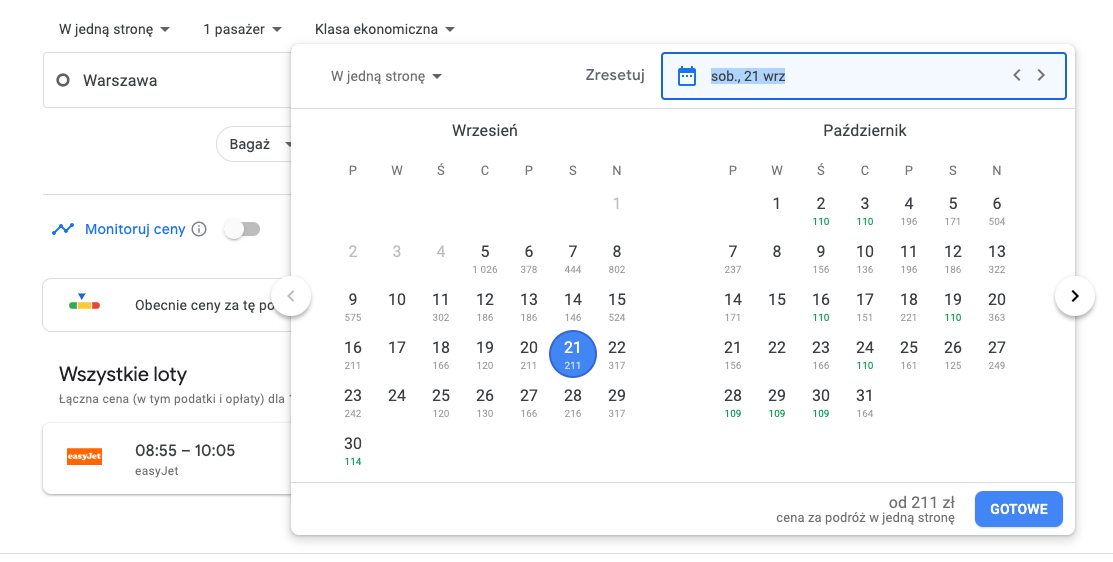Select October 15 without price
1113x562 pixels.
(777, 300)
